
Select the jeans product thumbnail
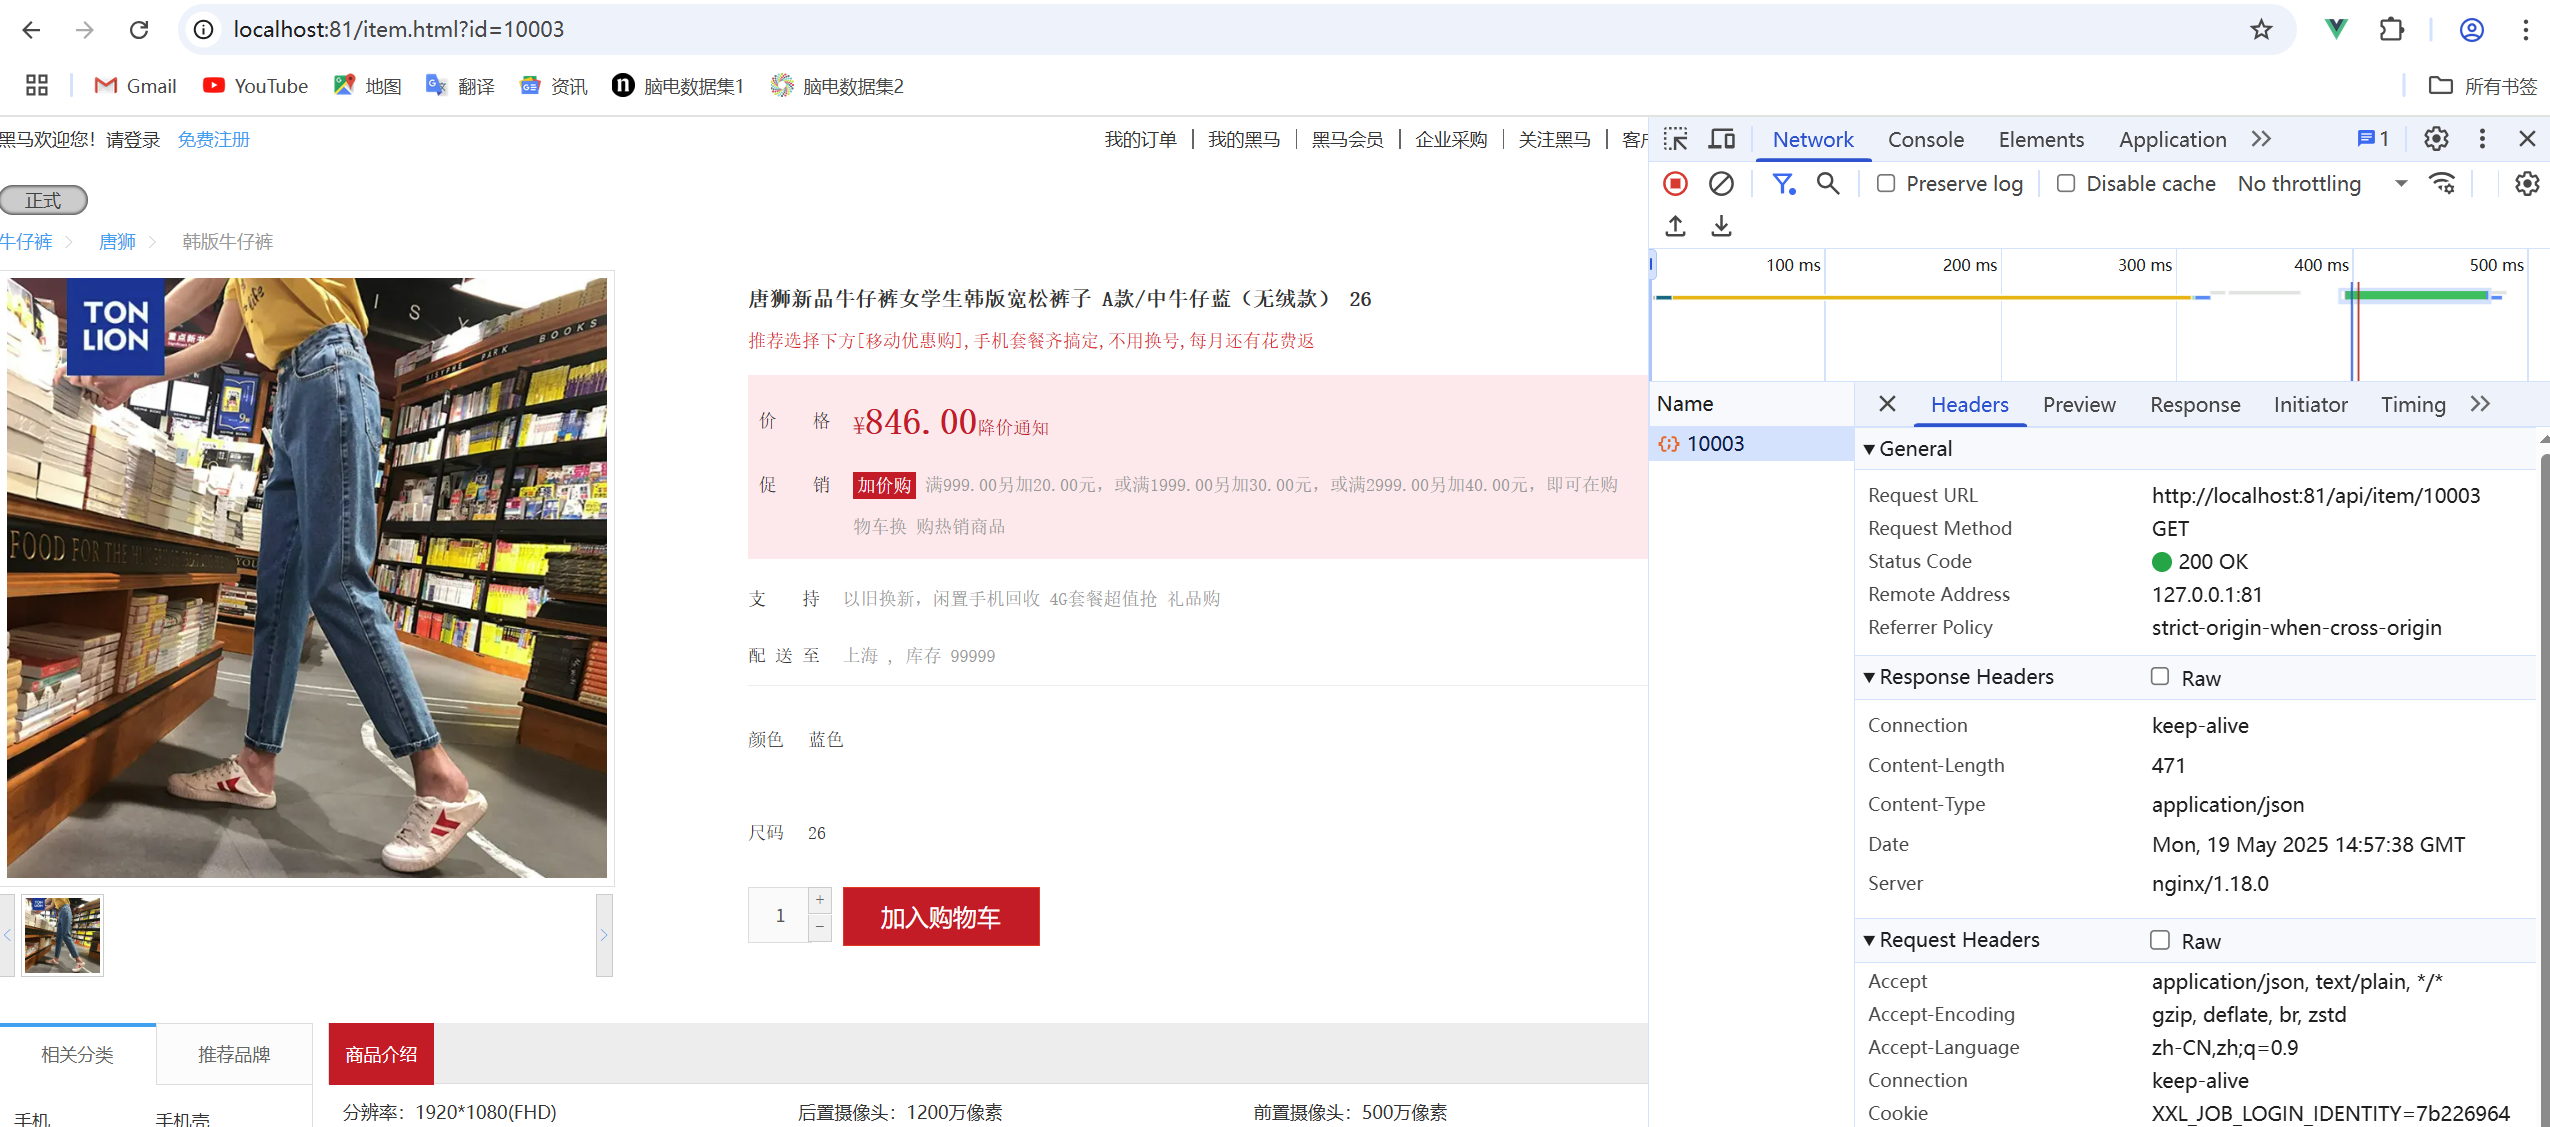pyautogui.click(x=62, y=935)
